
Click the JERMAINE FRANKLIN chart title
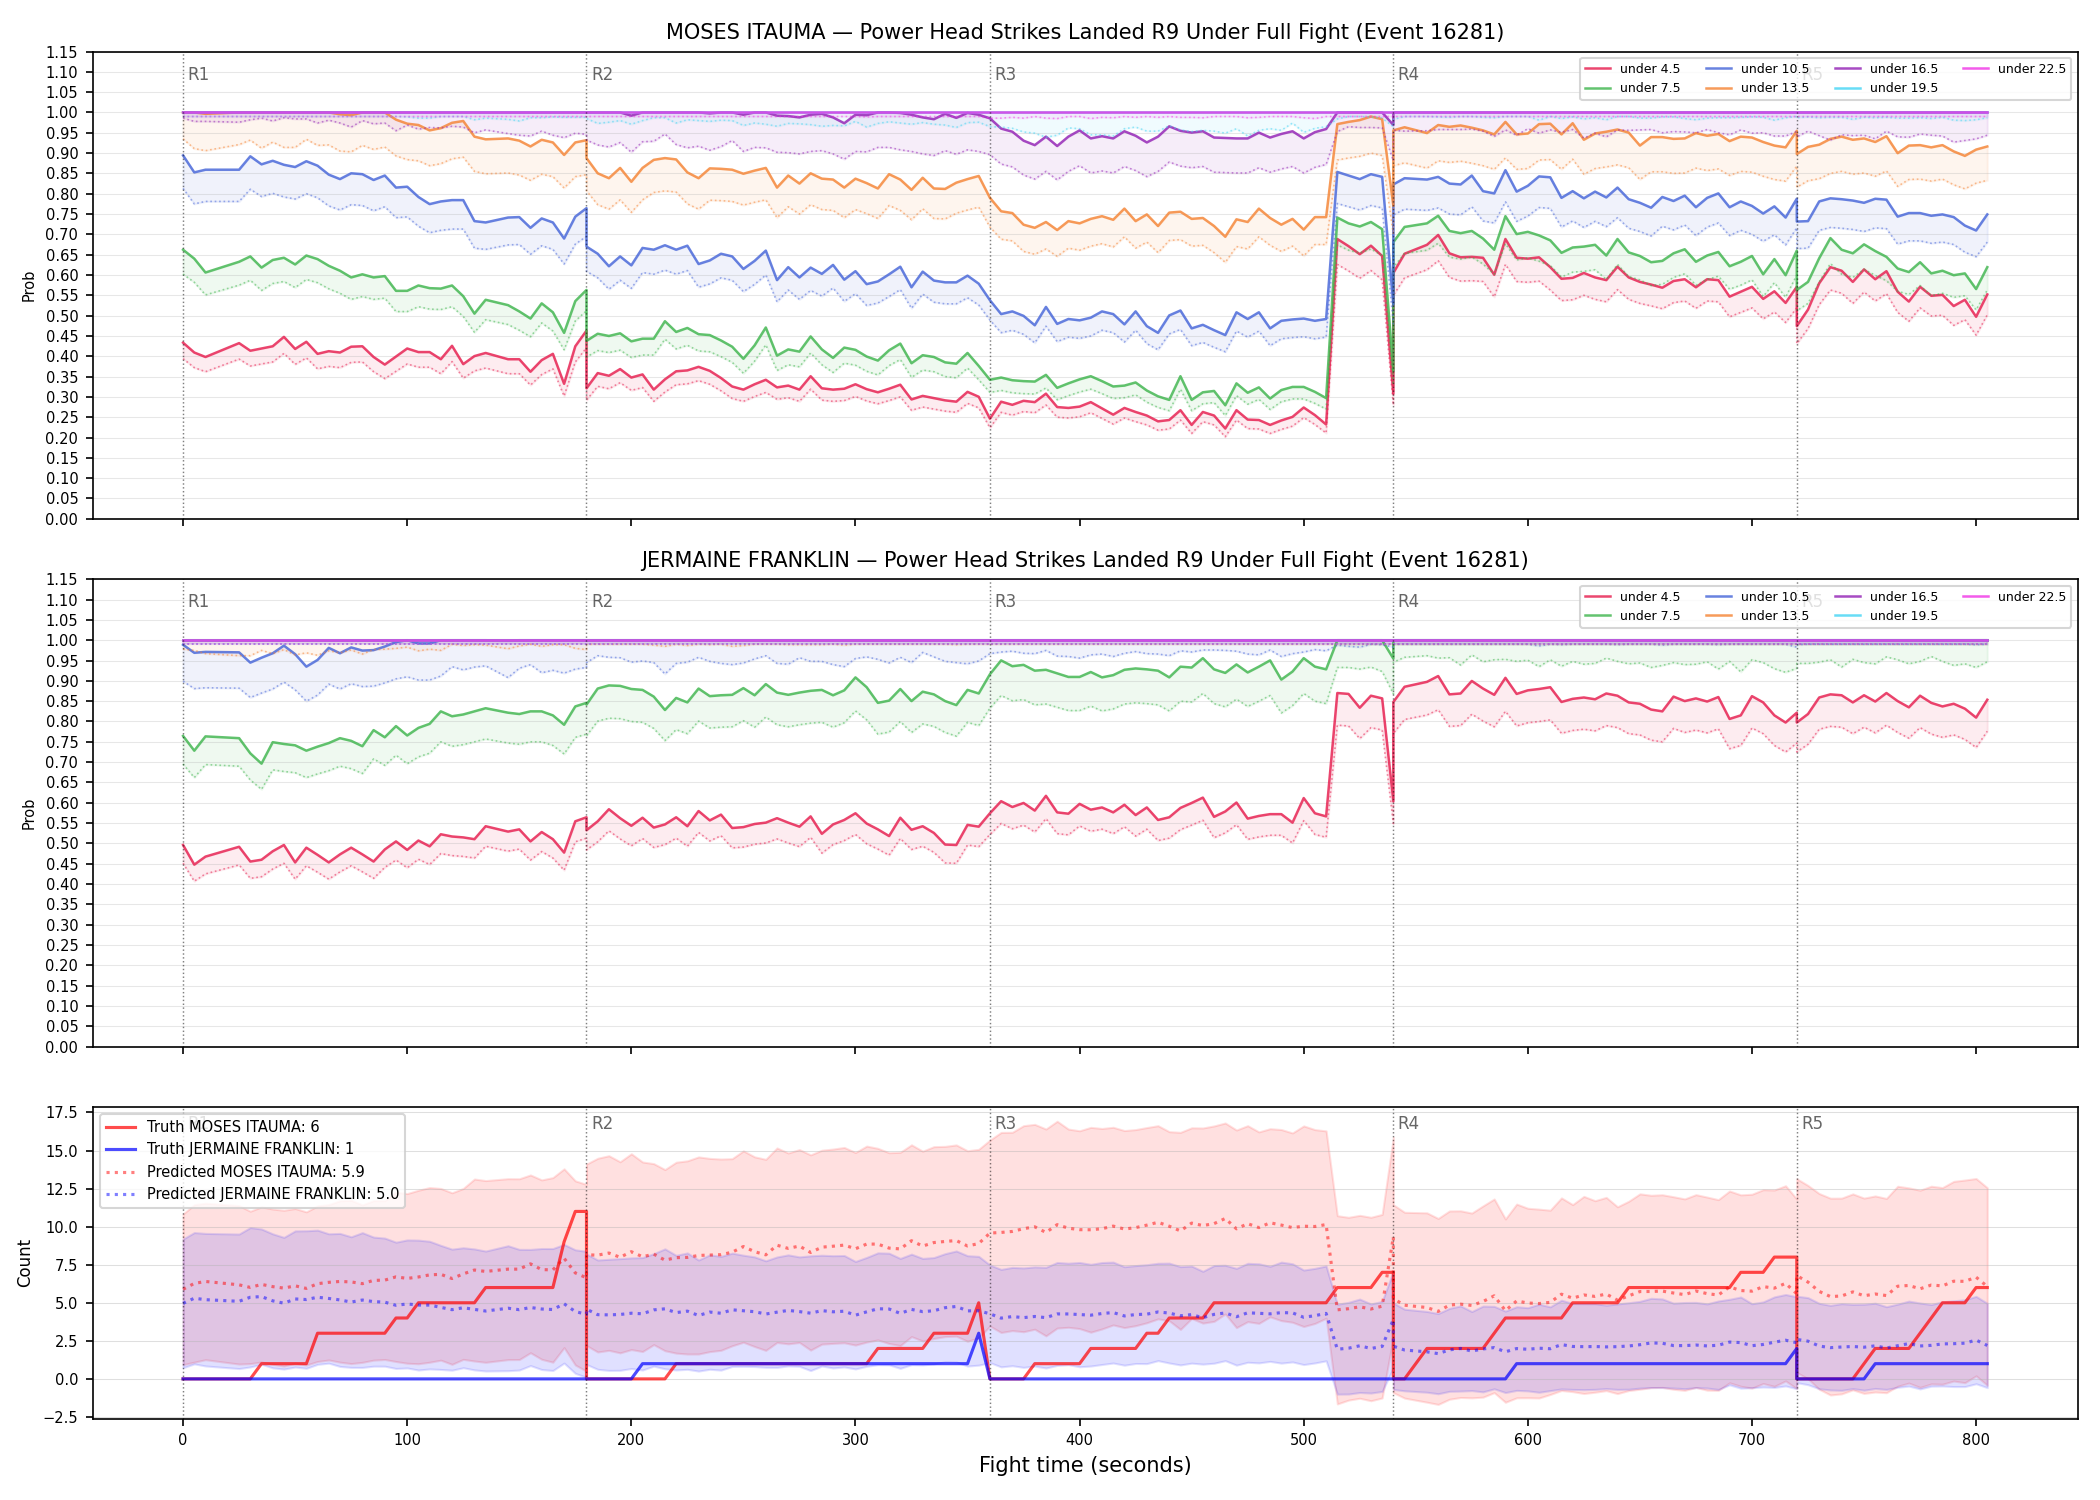click(1085, 560)
